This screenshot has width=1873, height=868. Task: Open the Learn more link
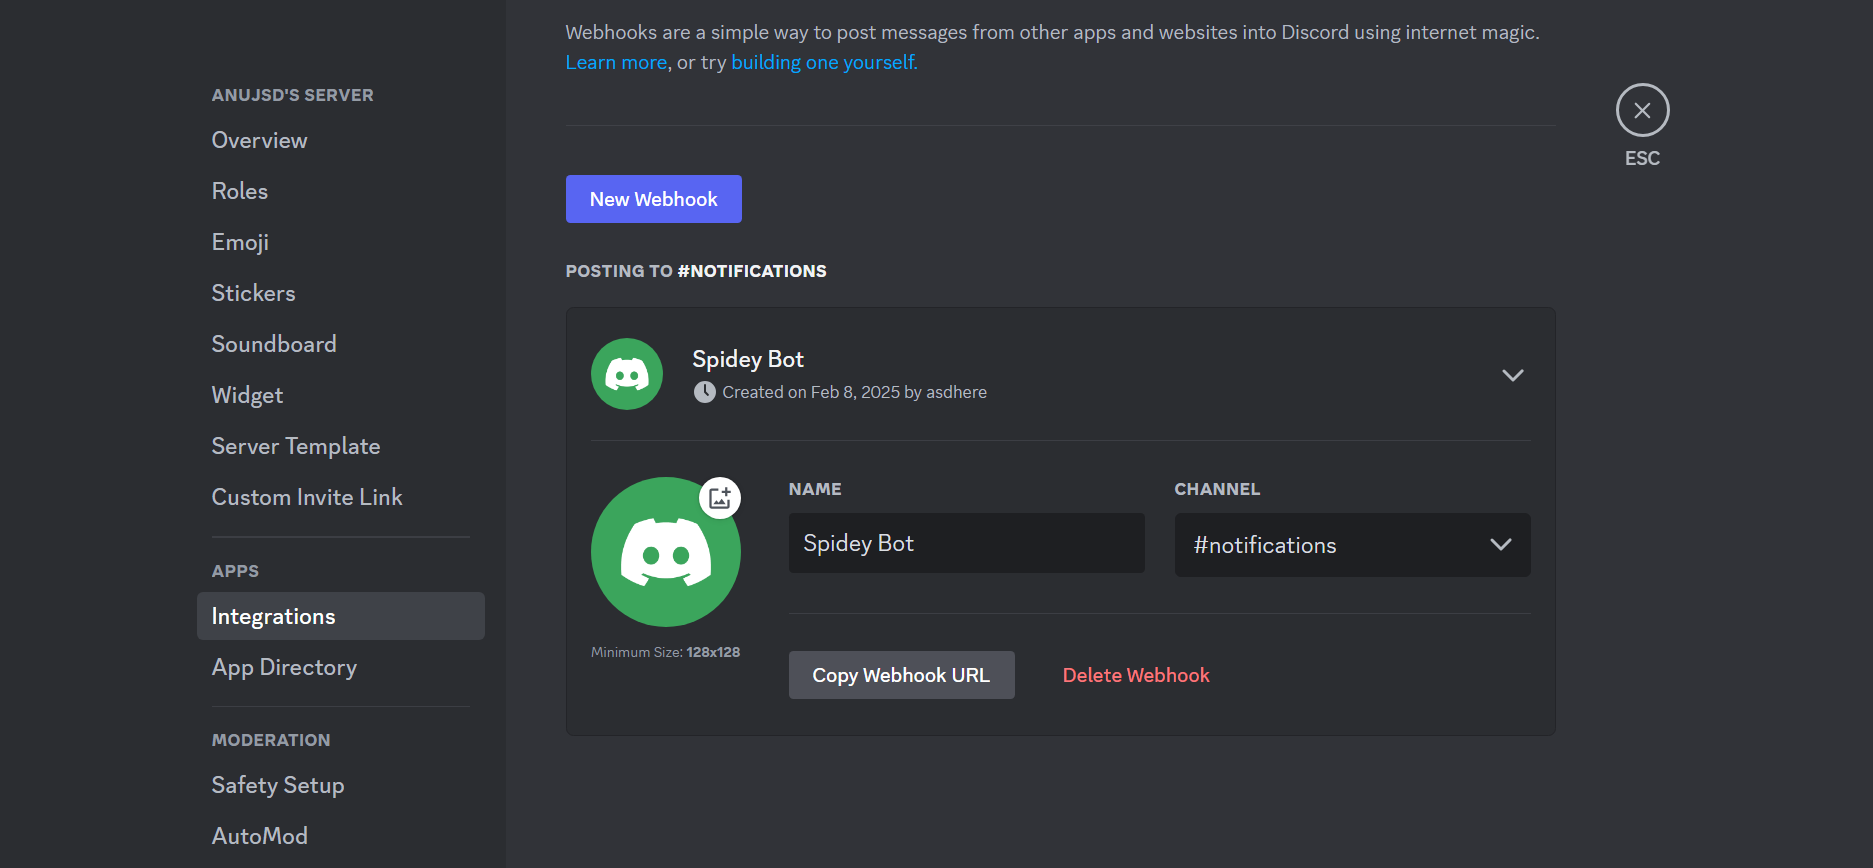coord(616,62)
